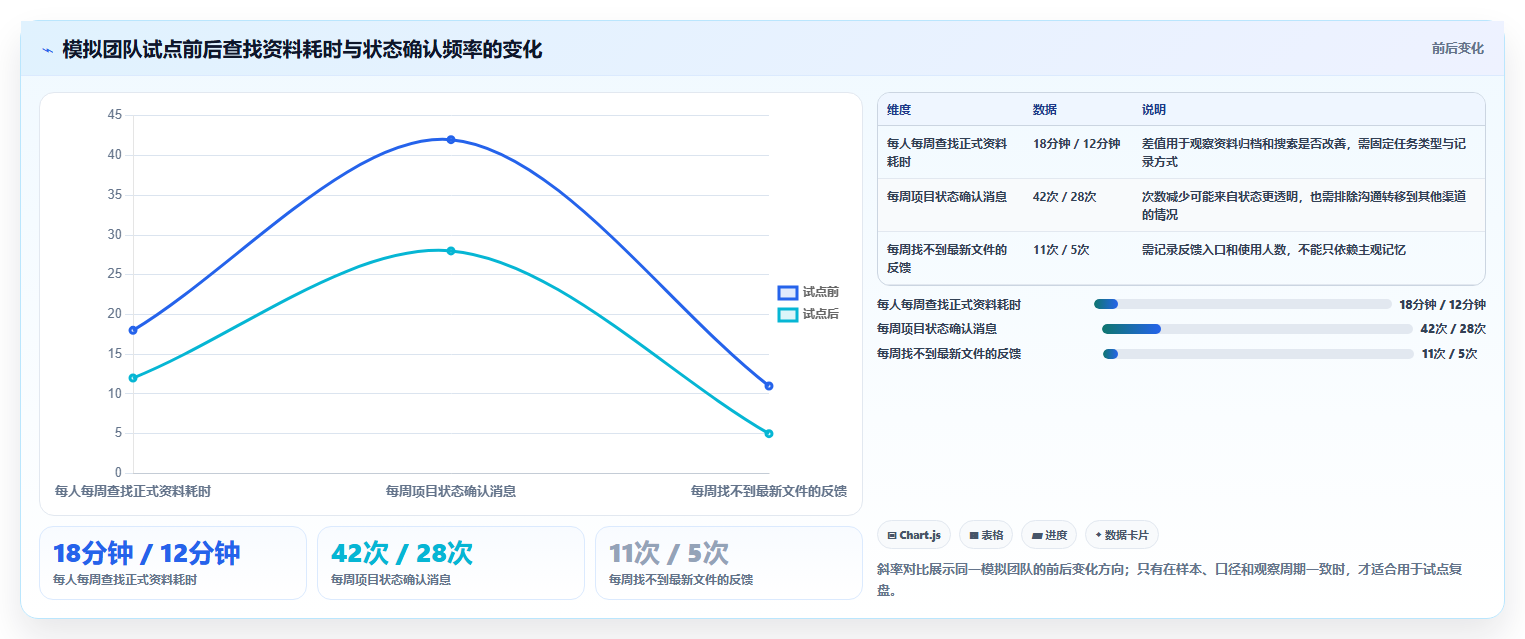Click progress bar for 每周项目状态确认消息
Screen dimensions: 1525x639
click(x=1257, y=329)
